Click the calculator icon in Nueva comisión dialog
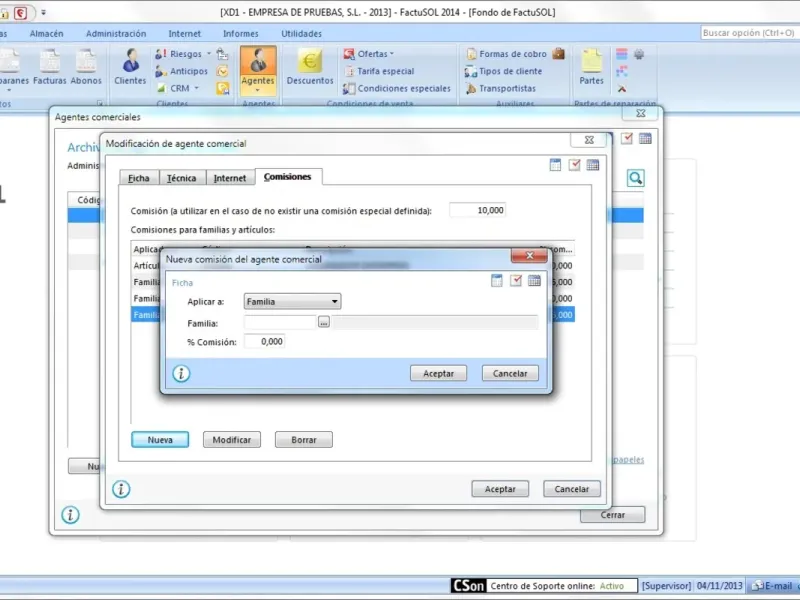800x600 pixels. (x=496, y=281)
